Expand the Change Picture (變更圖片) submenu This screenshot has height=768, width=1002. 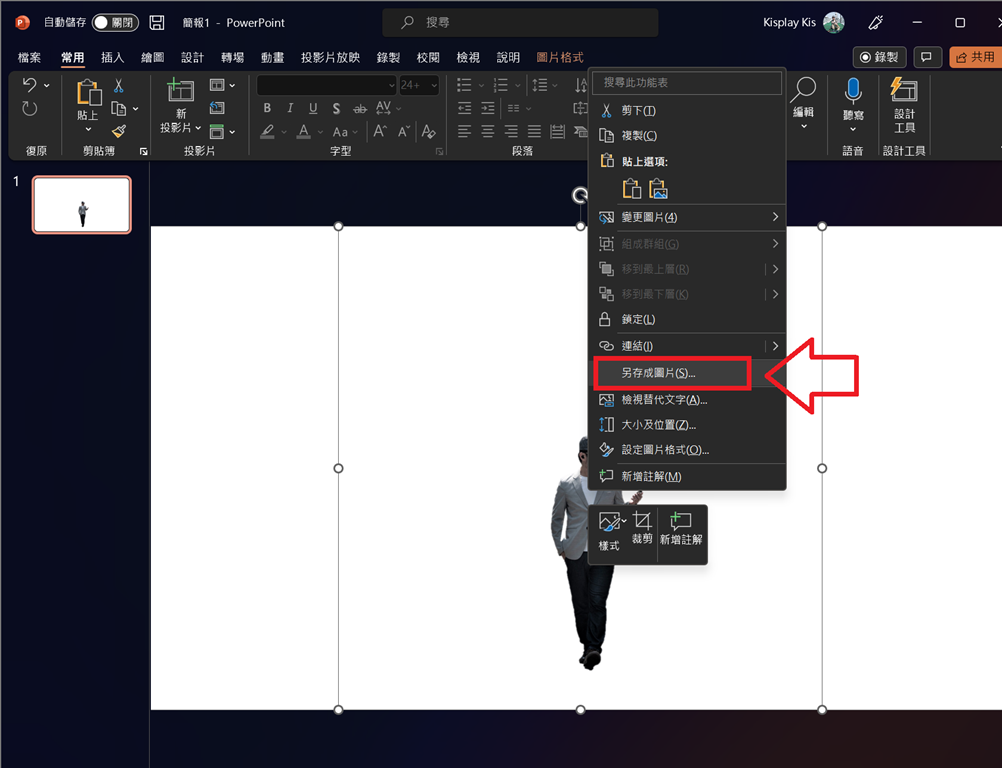click(x=775, y=217)
